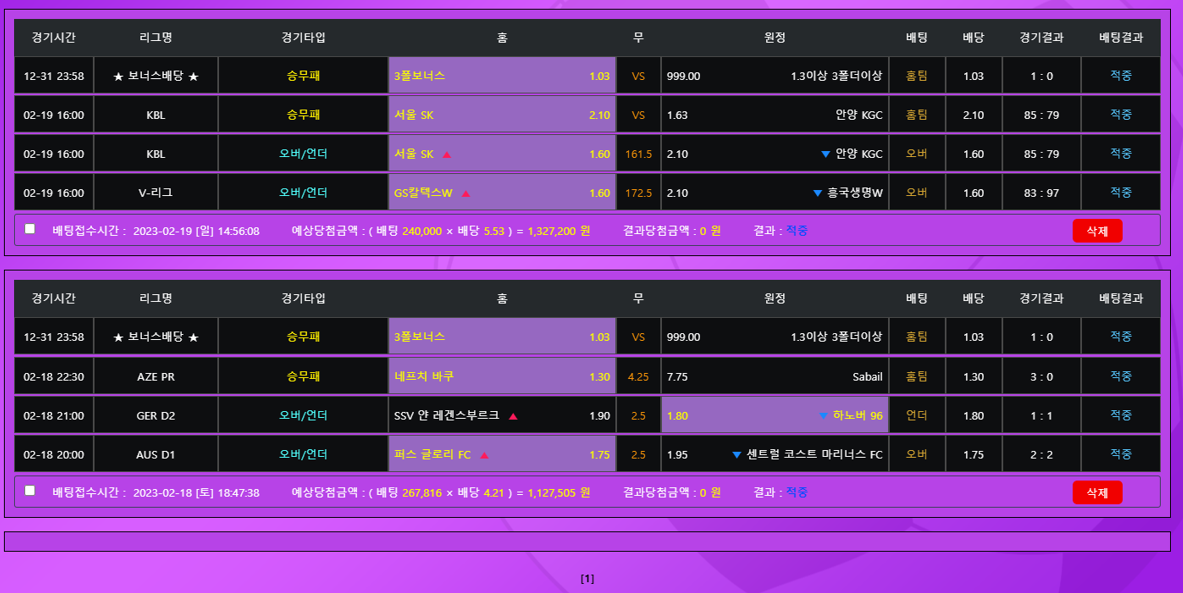Image resolution: width=1183 pixels, height=593 pixels.
Task: Click the 2 : 2 score in AUS D1 row
Action: (1040, 454)
